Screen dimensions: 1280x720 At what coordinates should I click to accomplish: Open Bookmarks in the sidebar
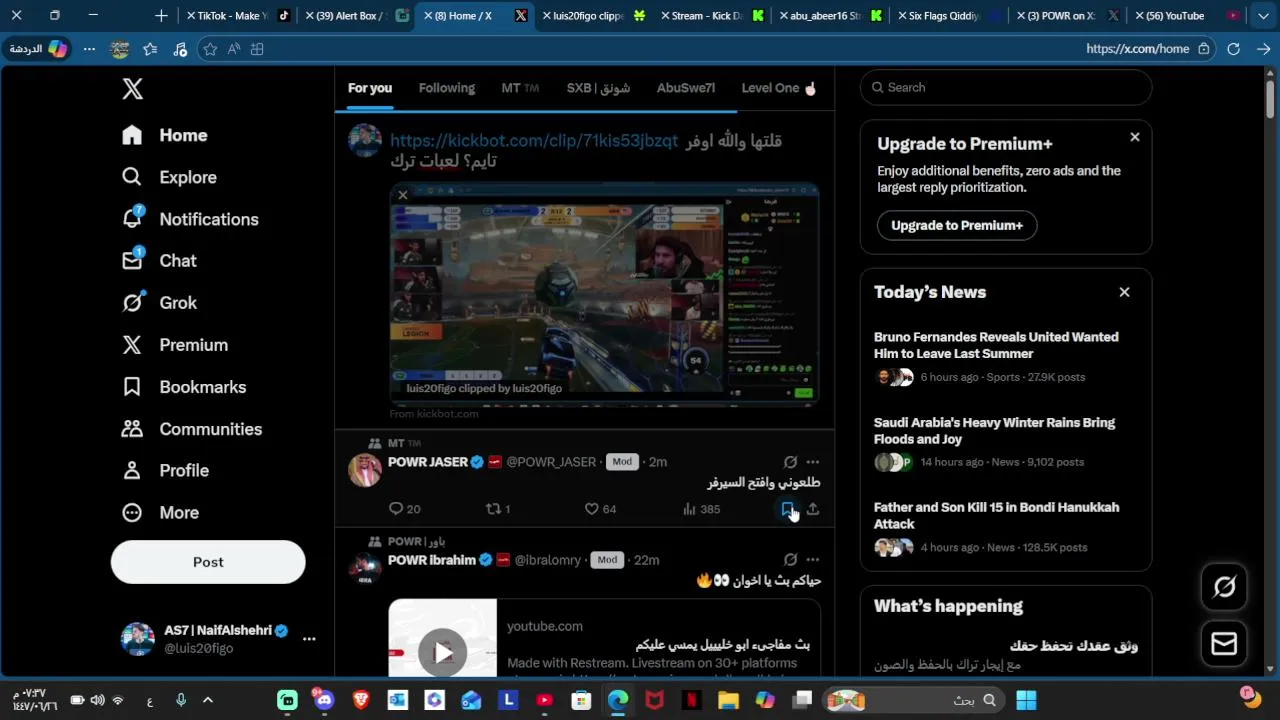184,387
